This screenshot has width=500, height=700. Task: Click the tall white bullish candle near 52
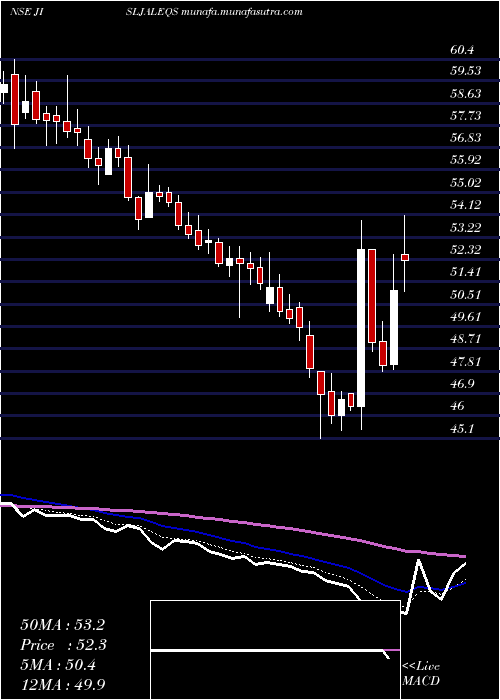click(361, 328)
